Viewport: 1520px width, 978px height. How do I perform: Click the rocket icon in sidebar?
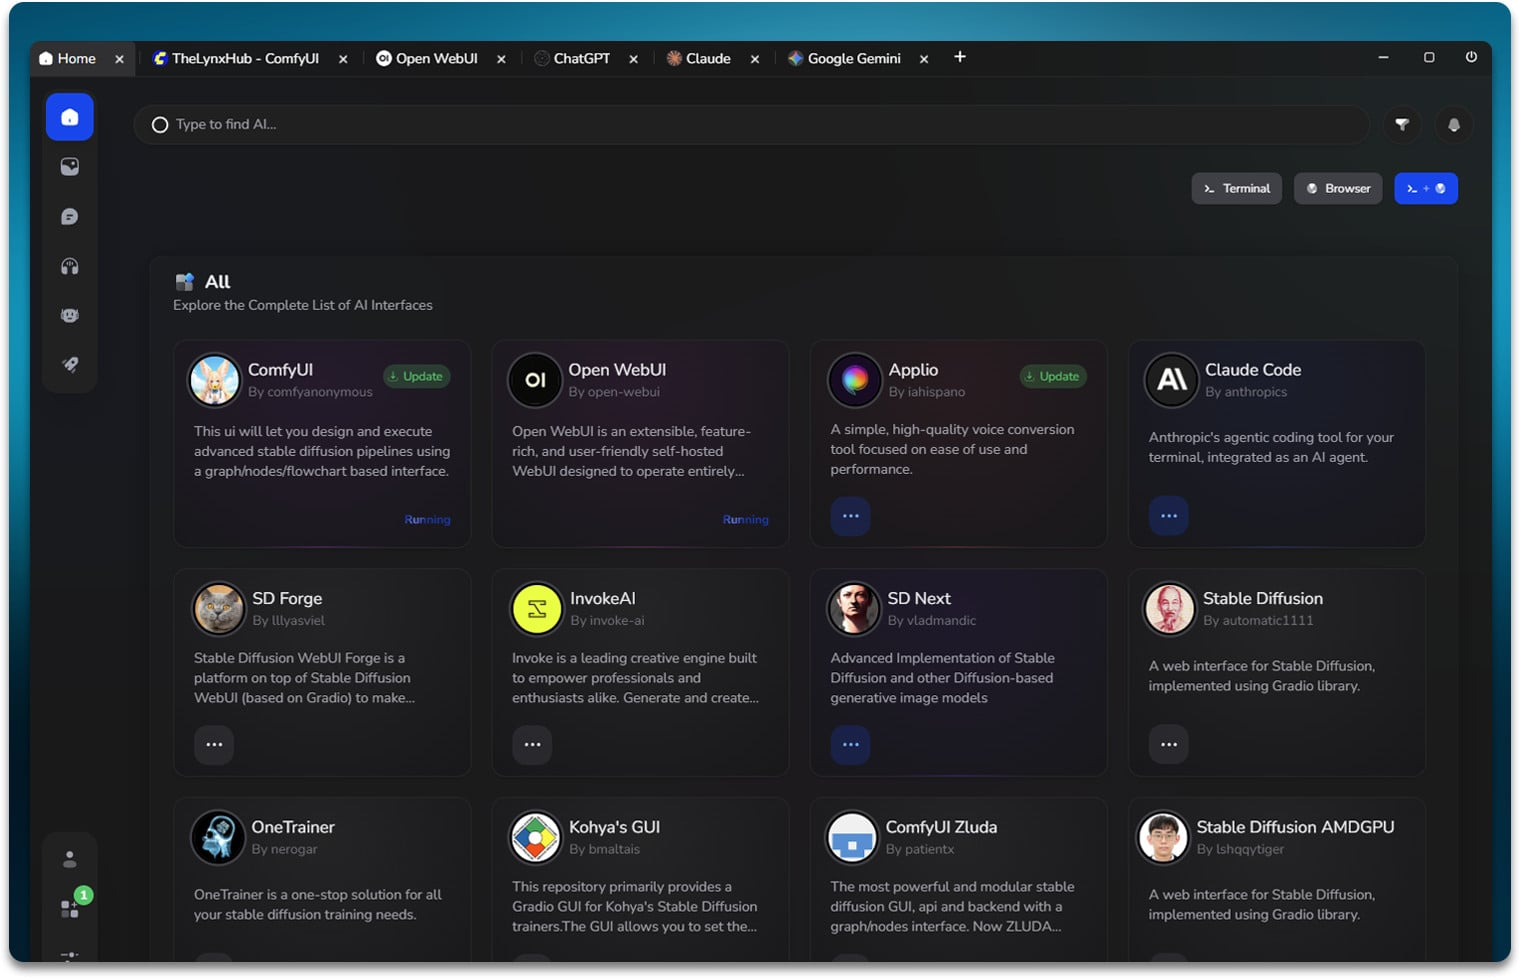(x=69, y=365)
